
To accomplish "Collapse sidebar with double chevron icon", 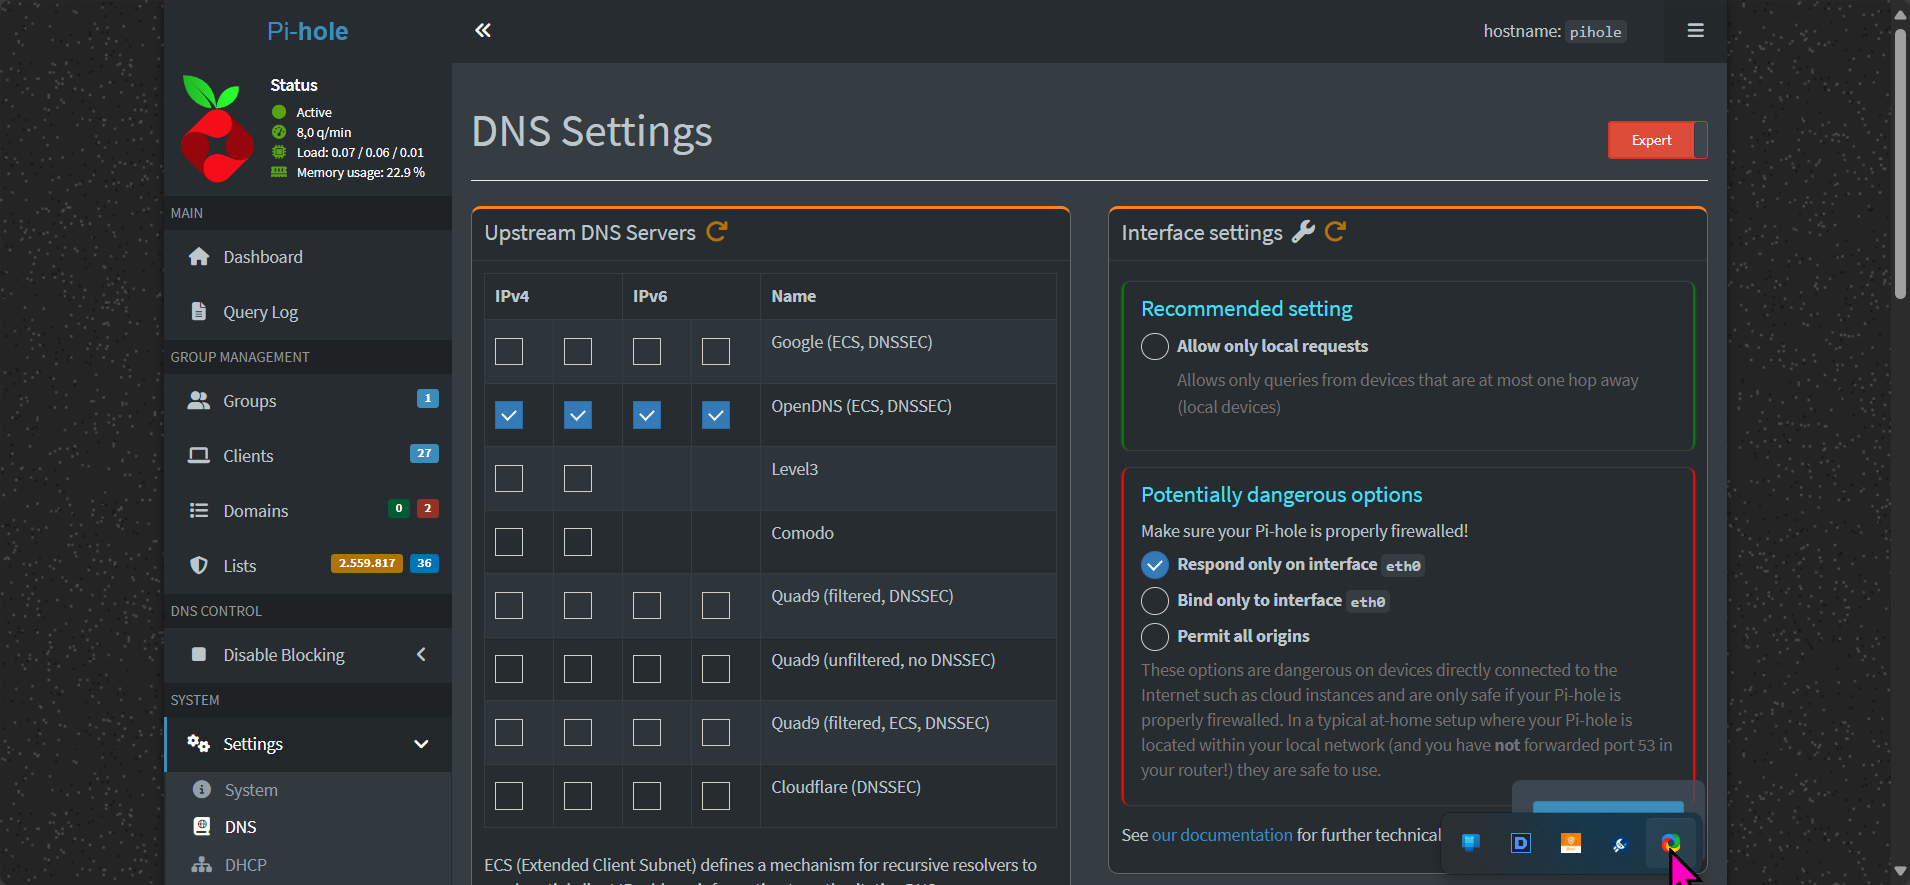I will pos(483,31).
